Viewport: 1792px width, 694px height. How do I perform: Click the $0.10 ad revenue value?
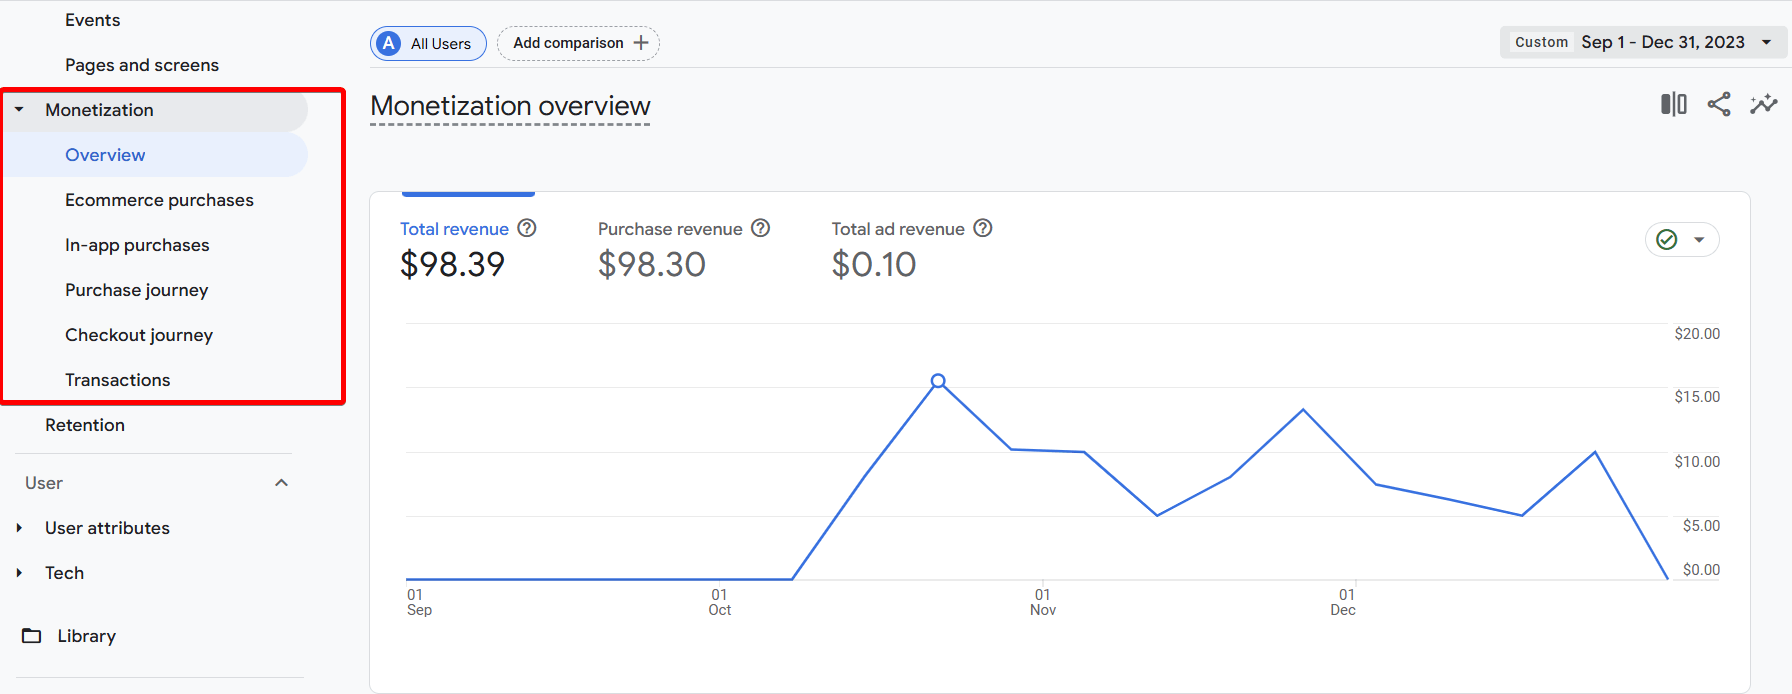[x=874, y=264]
